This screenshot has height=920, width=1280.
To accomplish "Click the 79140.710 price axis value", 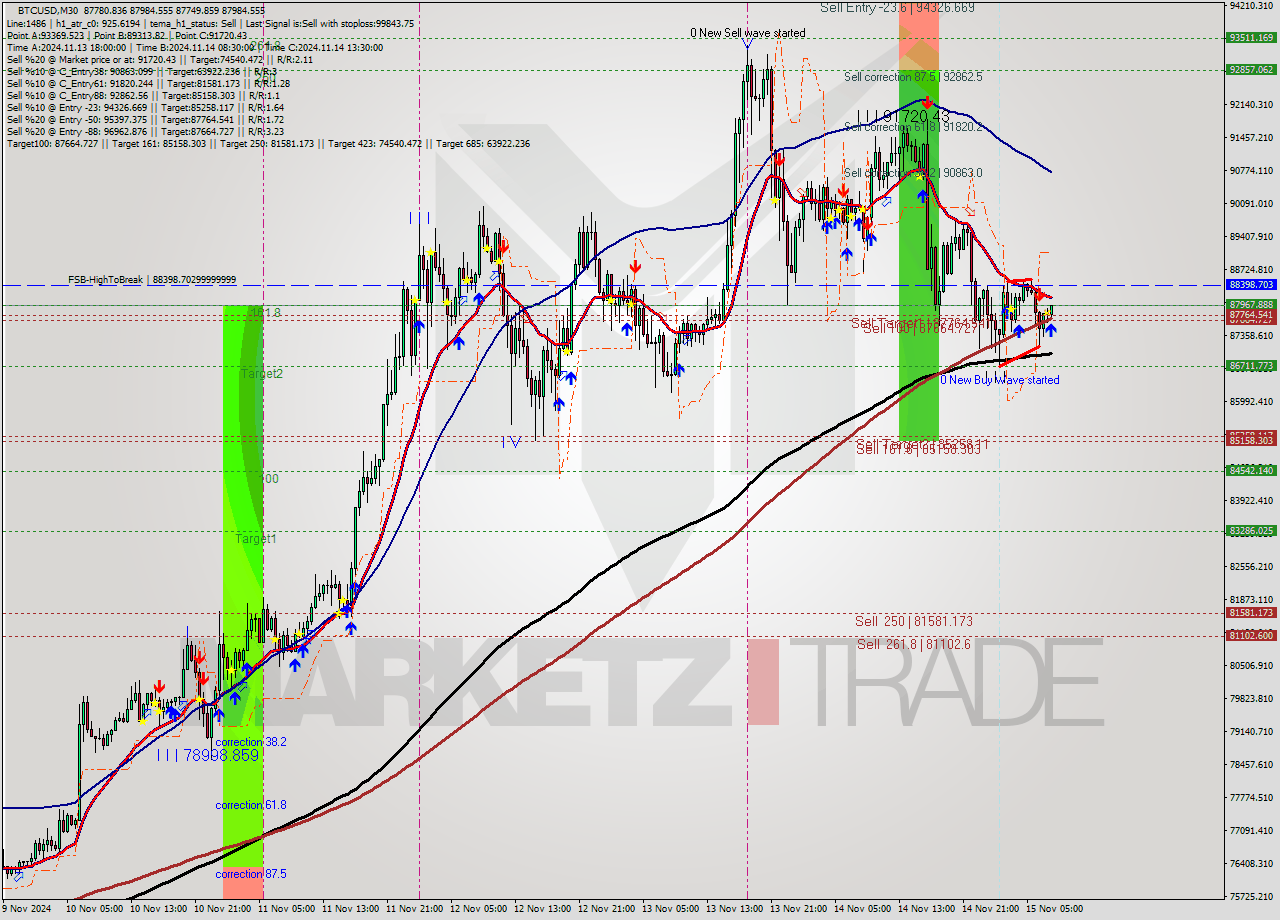I will coord(1251,731).
